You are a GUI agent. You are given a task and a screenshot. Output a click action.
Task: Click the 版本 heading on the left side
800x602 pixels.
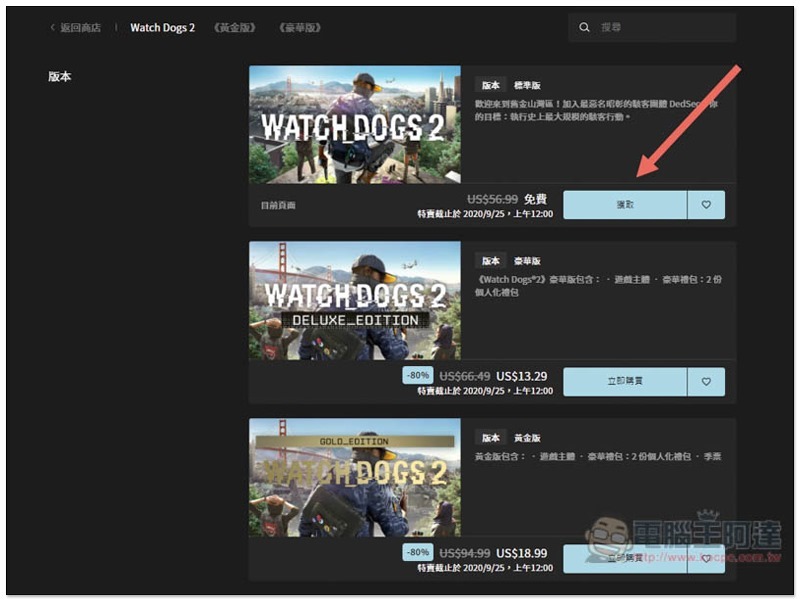tap(60, 77)
